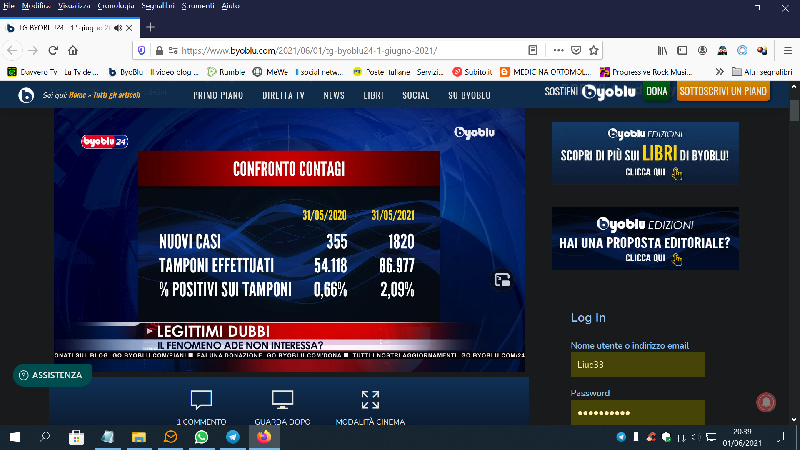Toggle the red notification bell button

tap(766, 402)
